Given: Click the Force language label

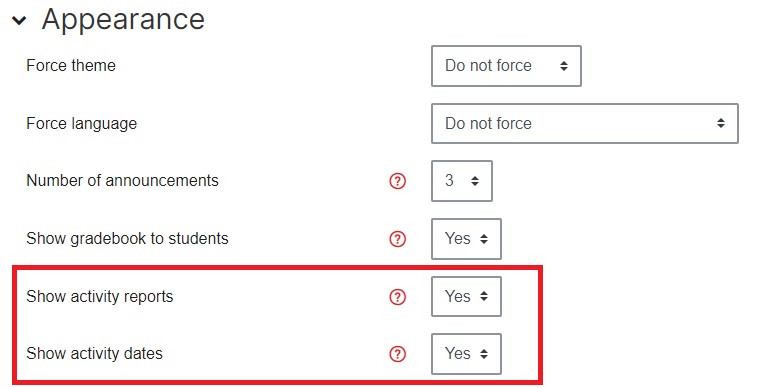Looking at the screenshot, I should [x=81, y=124].
